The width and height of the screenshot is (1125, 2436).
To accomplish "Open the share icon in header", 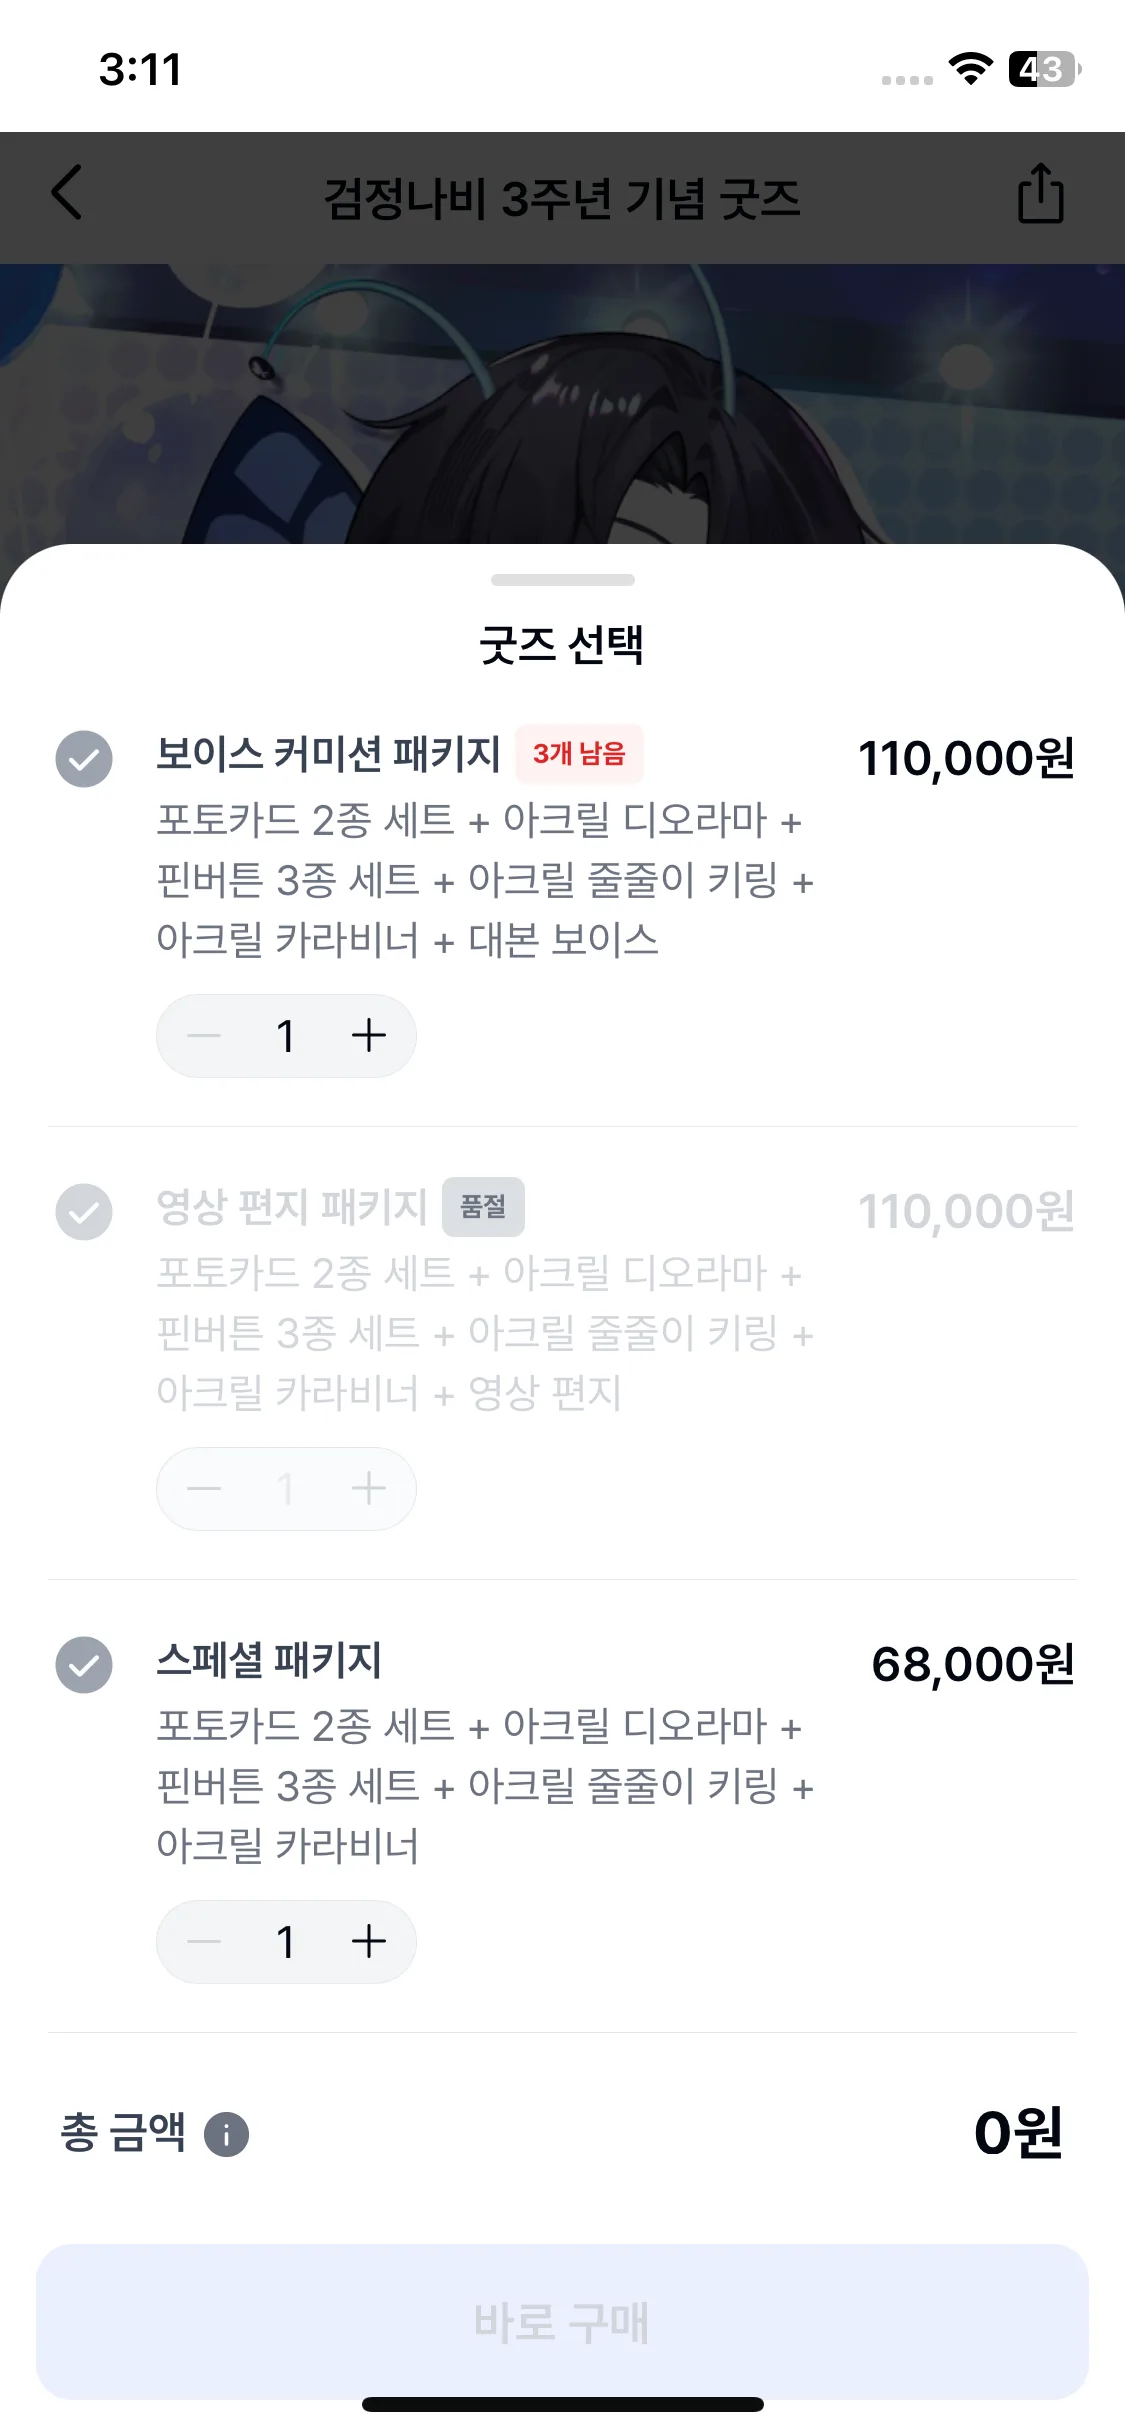I will [x=1040, y=193].
